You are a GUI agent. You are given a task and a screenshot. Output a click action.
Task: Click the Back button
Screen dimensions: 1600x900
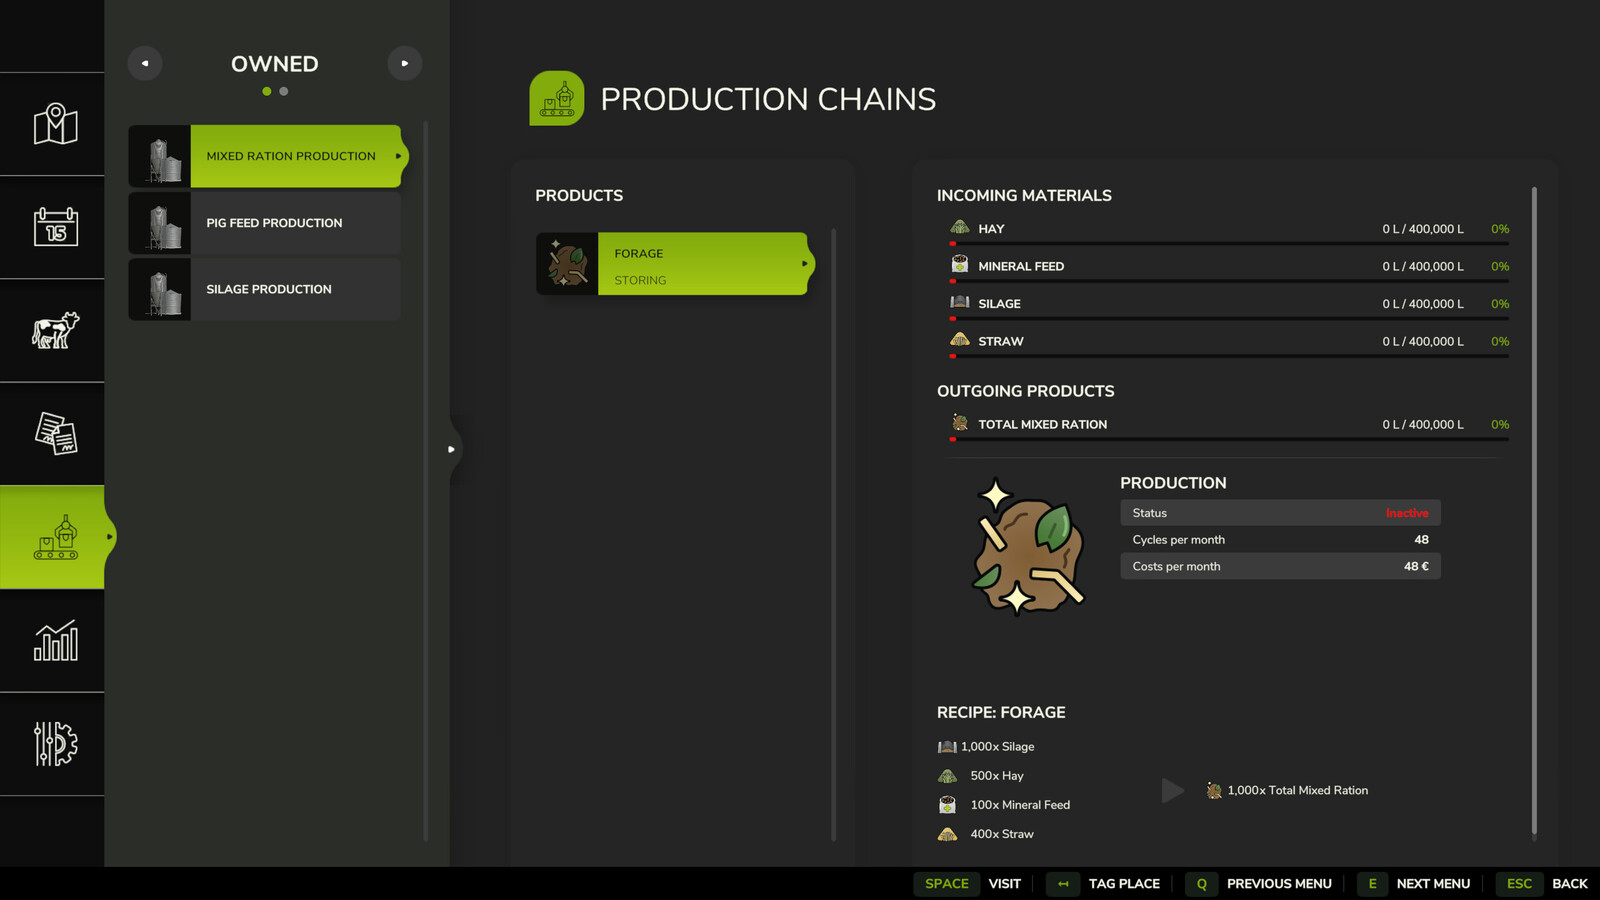click(1570, 883)
